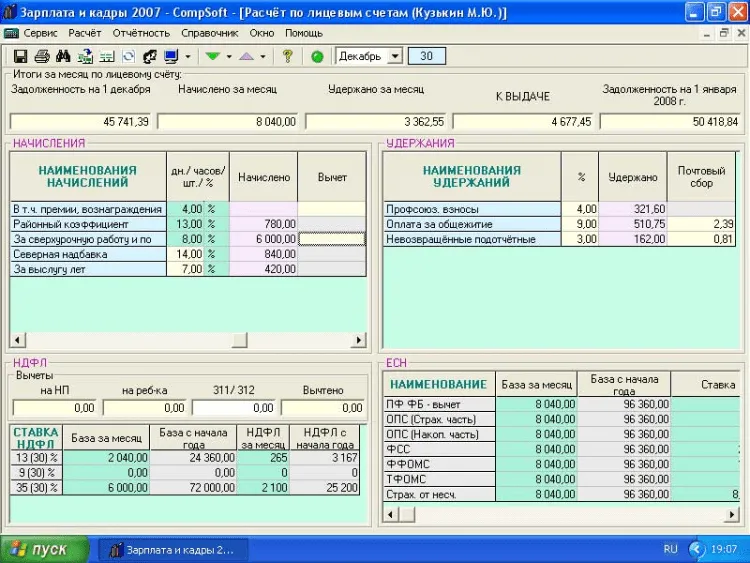Expand the arrow beside the green triangle
750x563 pixels.
point(228,57)
